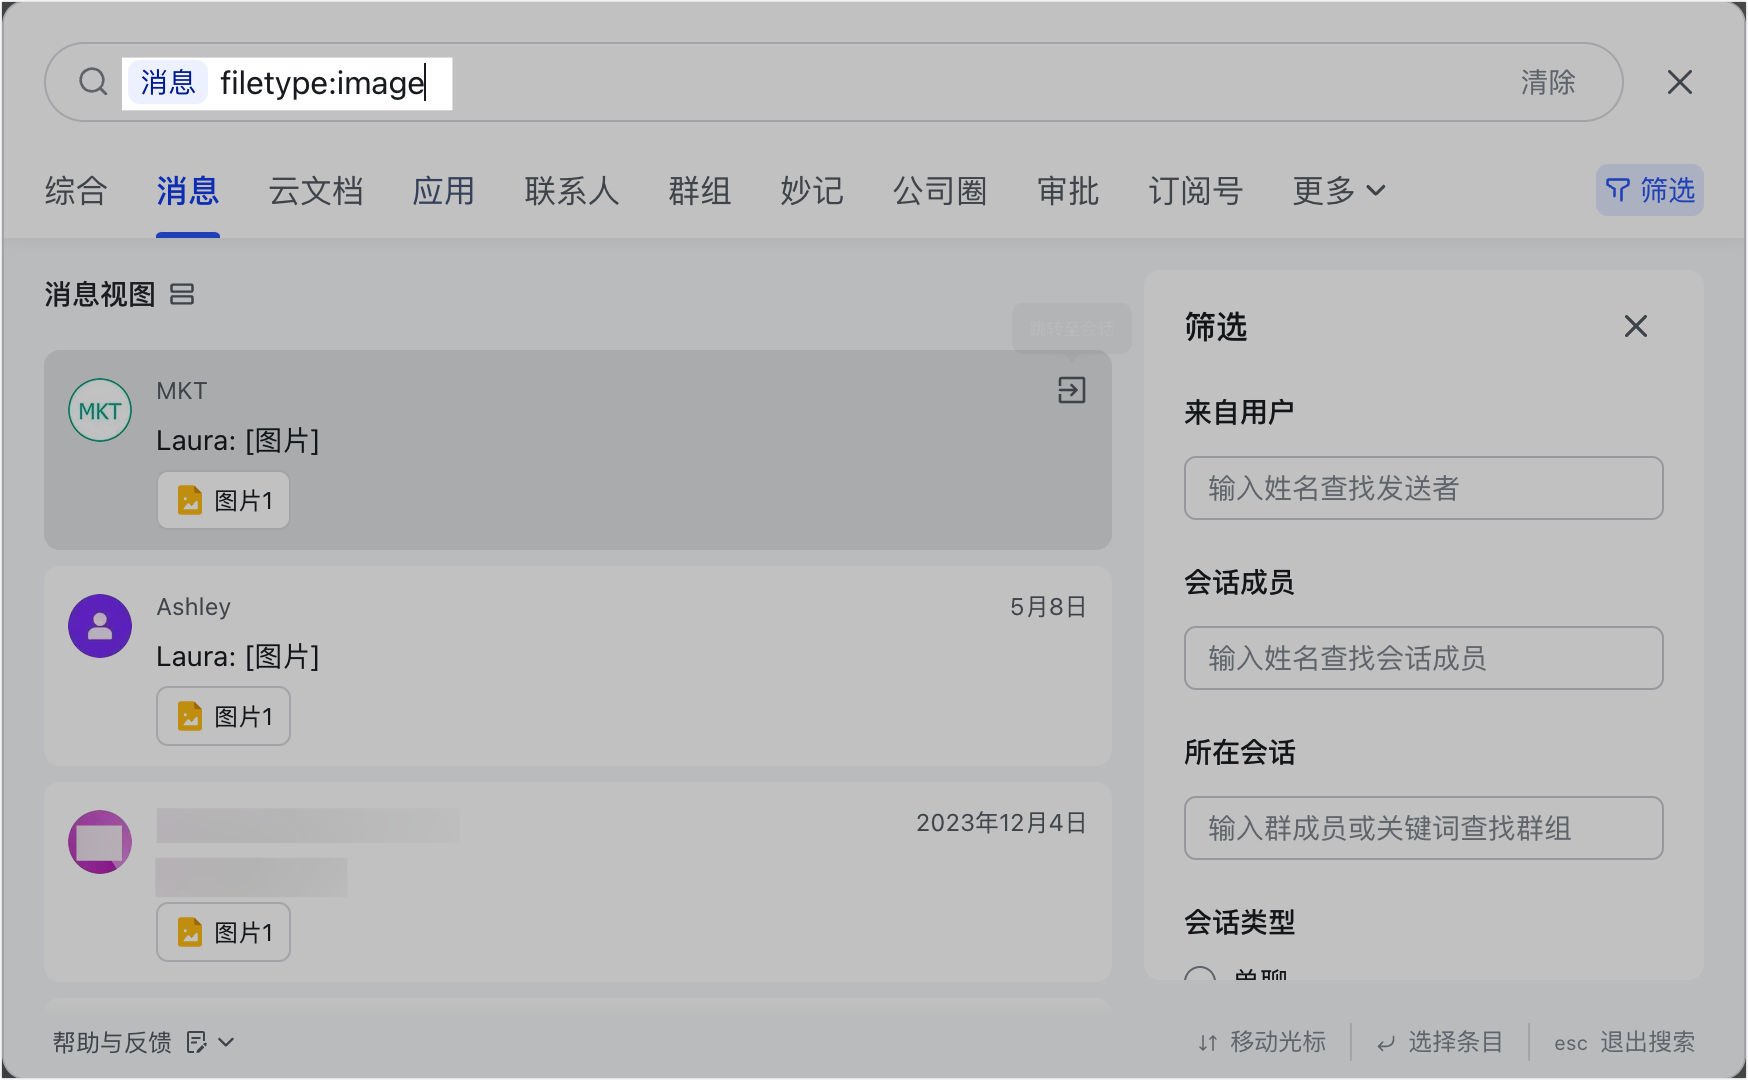This screenshot has height=1080, width=1748.
Task: Focus the 所在会话 group search field
Action: (x=1423, y=828)
